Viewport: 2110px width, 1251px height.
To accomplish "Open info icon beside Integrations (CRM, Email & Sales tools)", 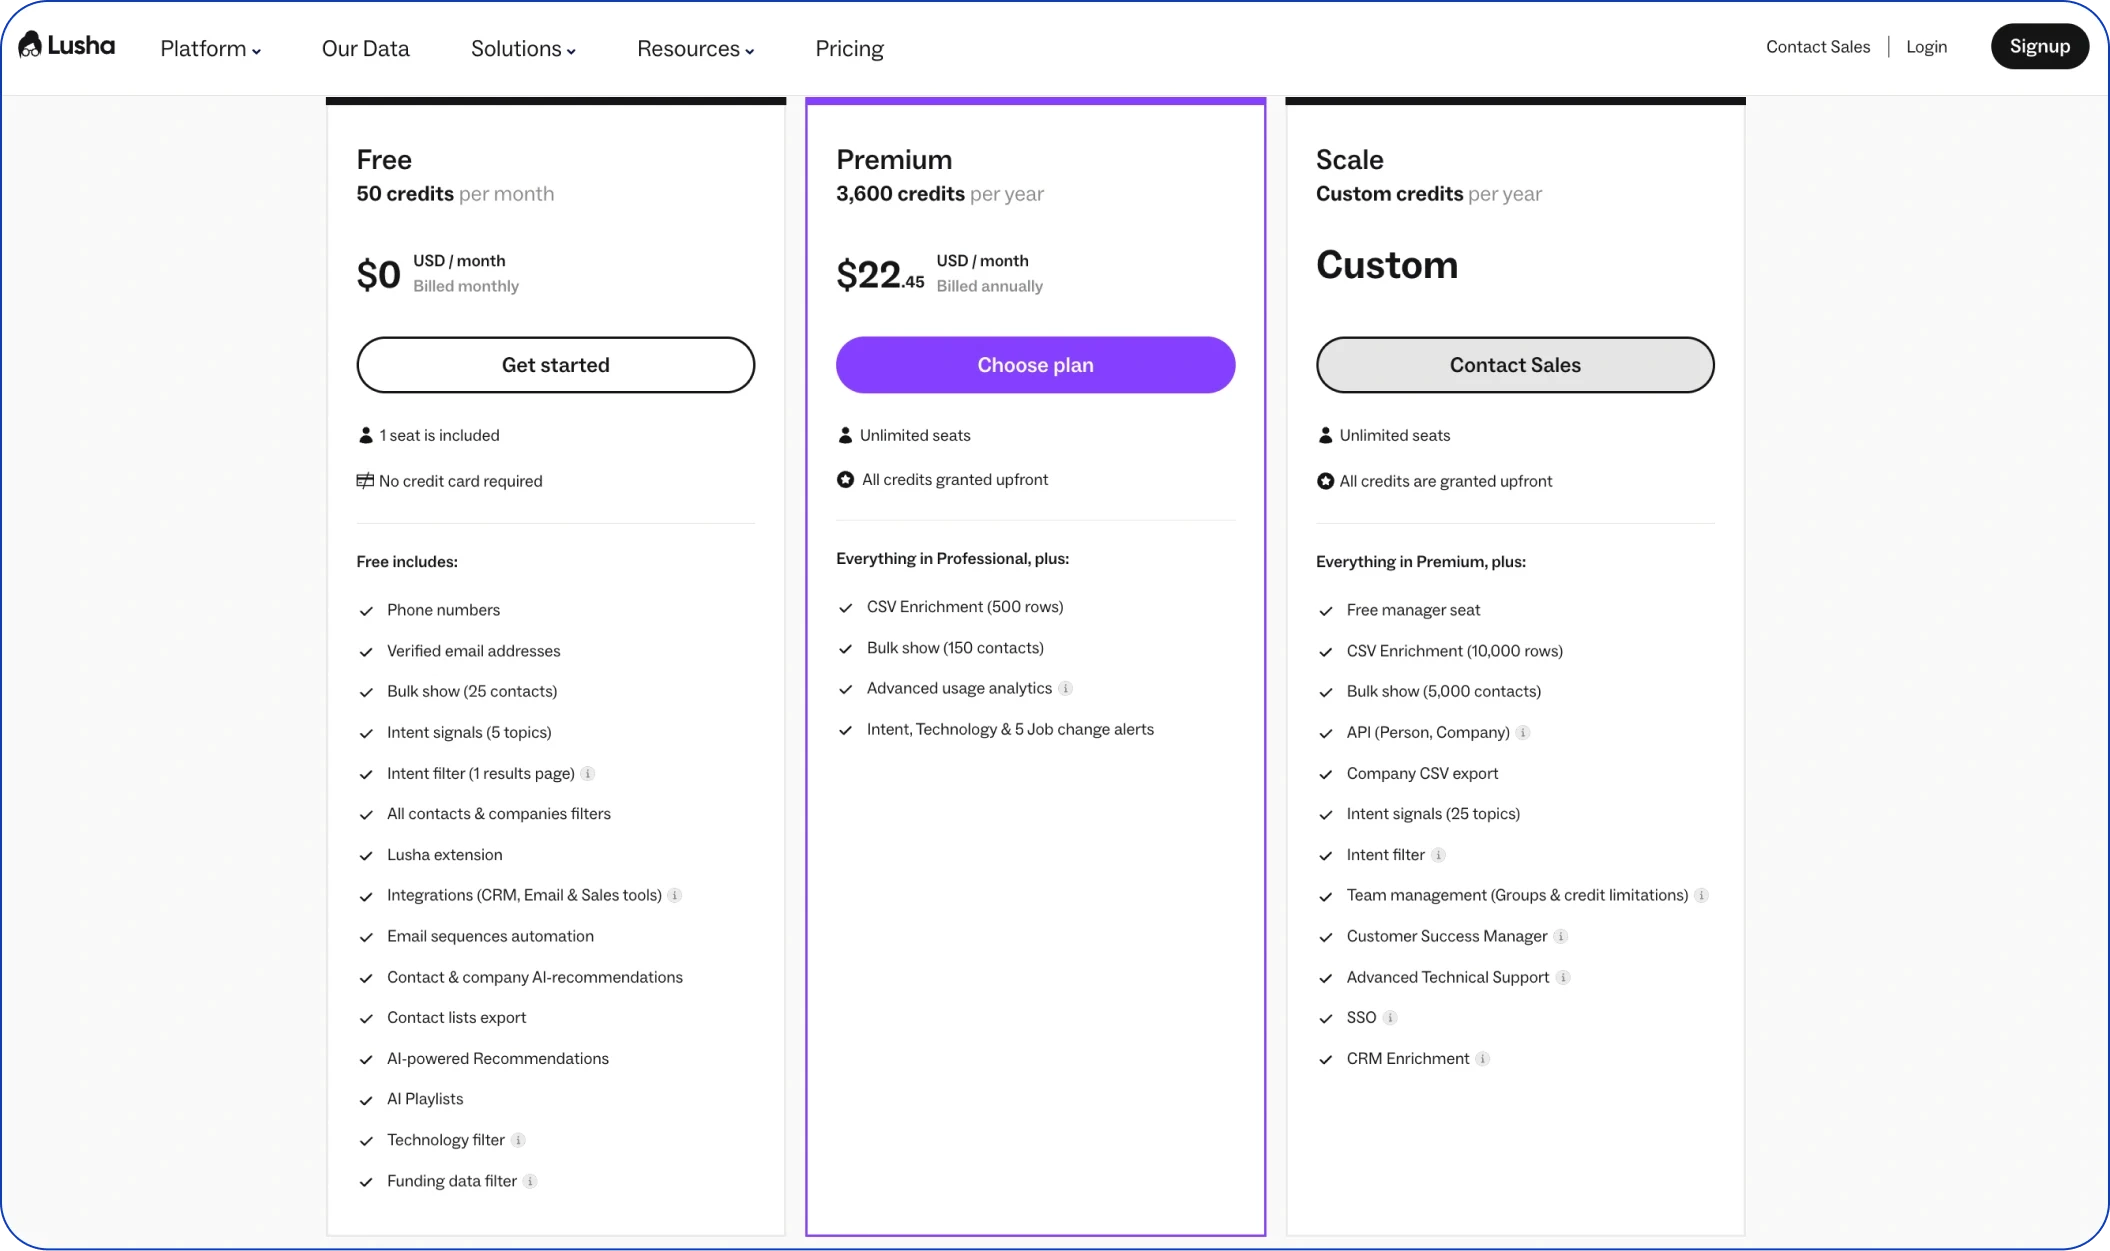I will [x=675, y=896].
